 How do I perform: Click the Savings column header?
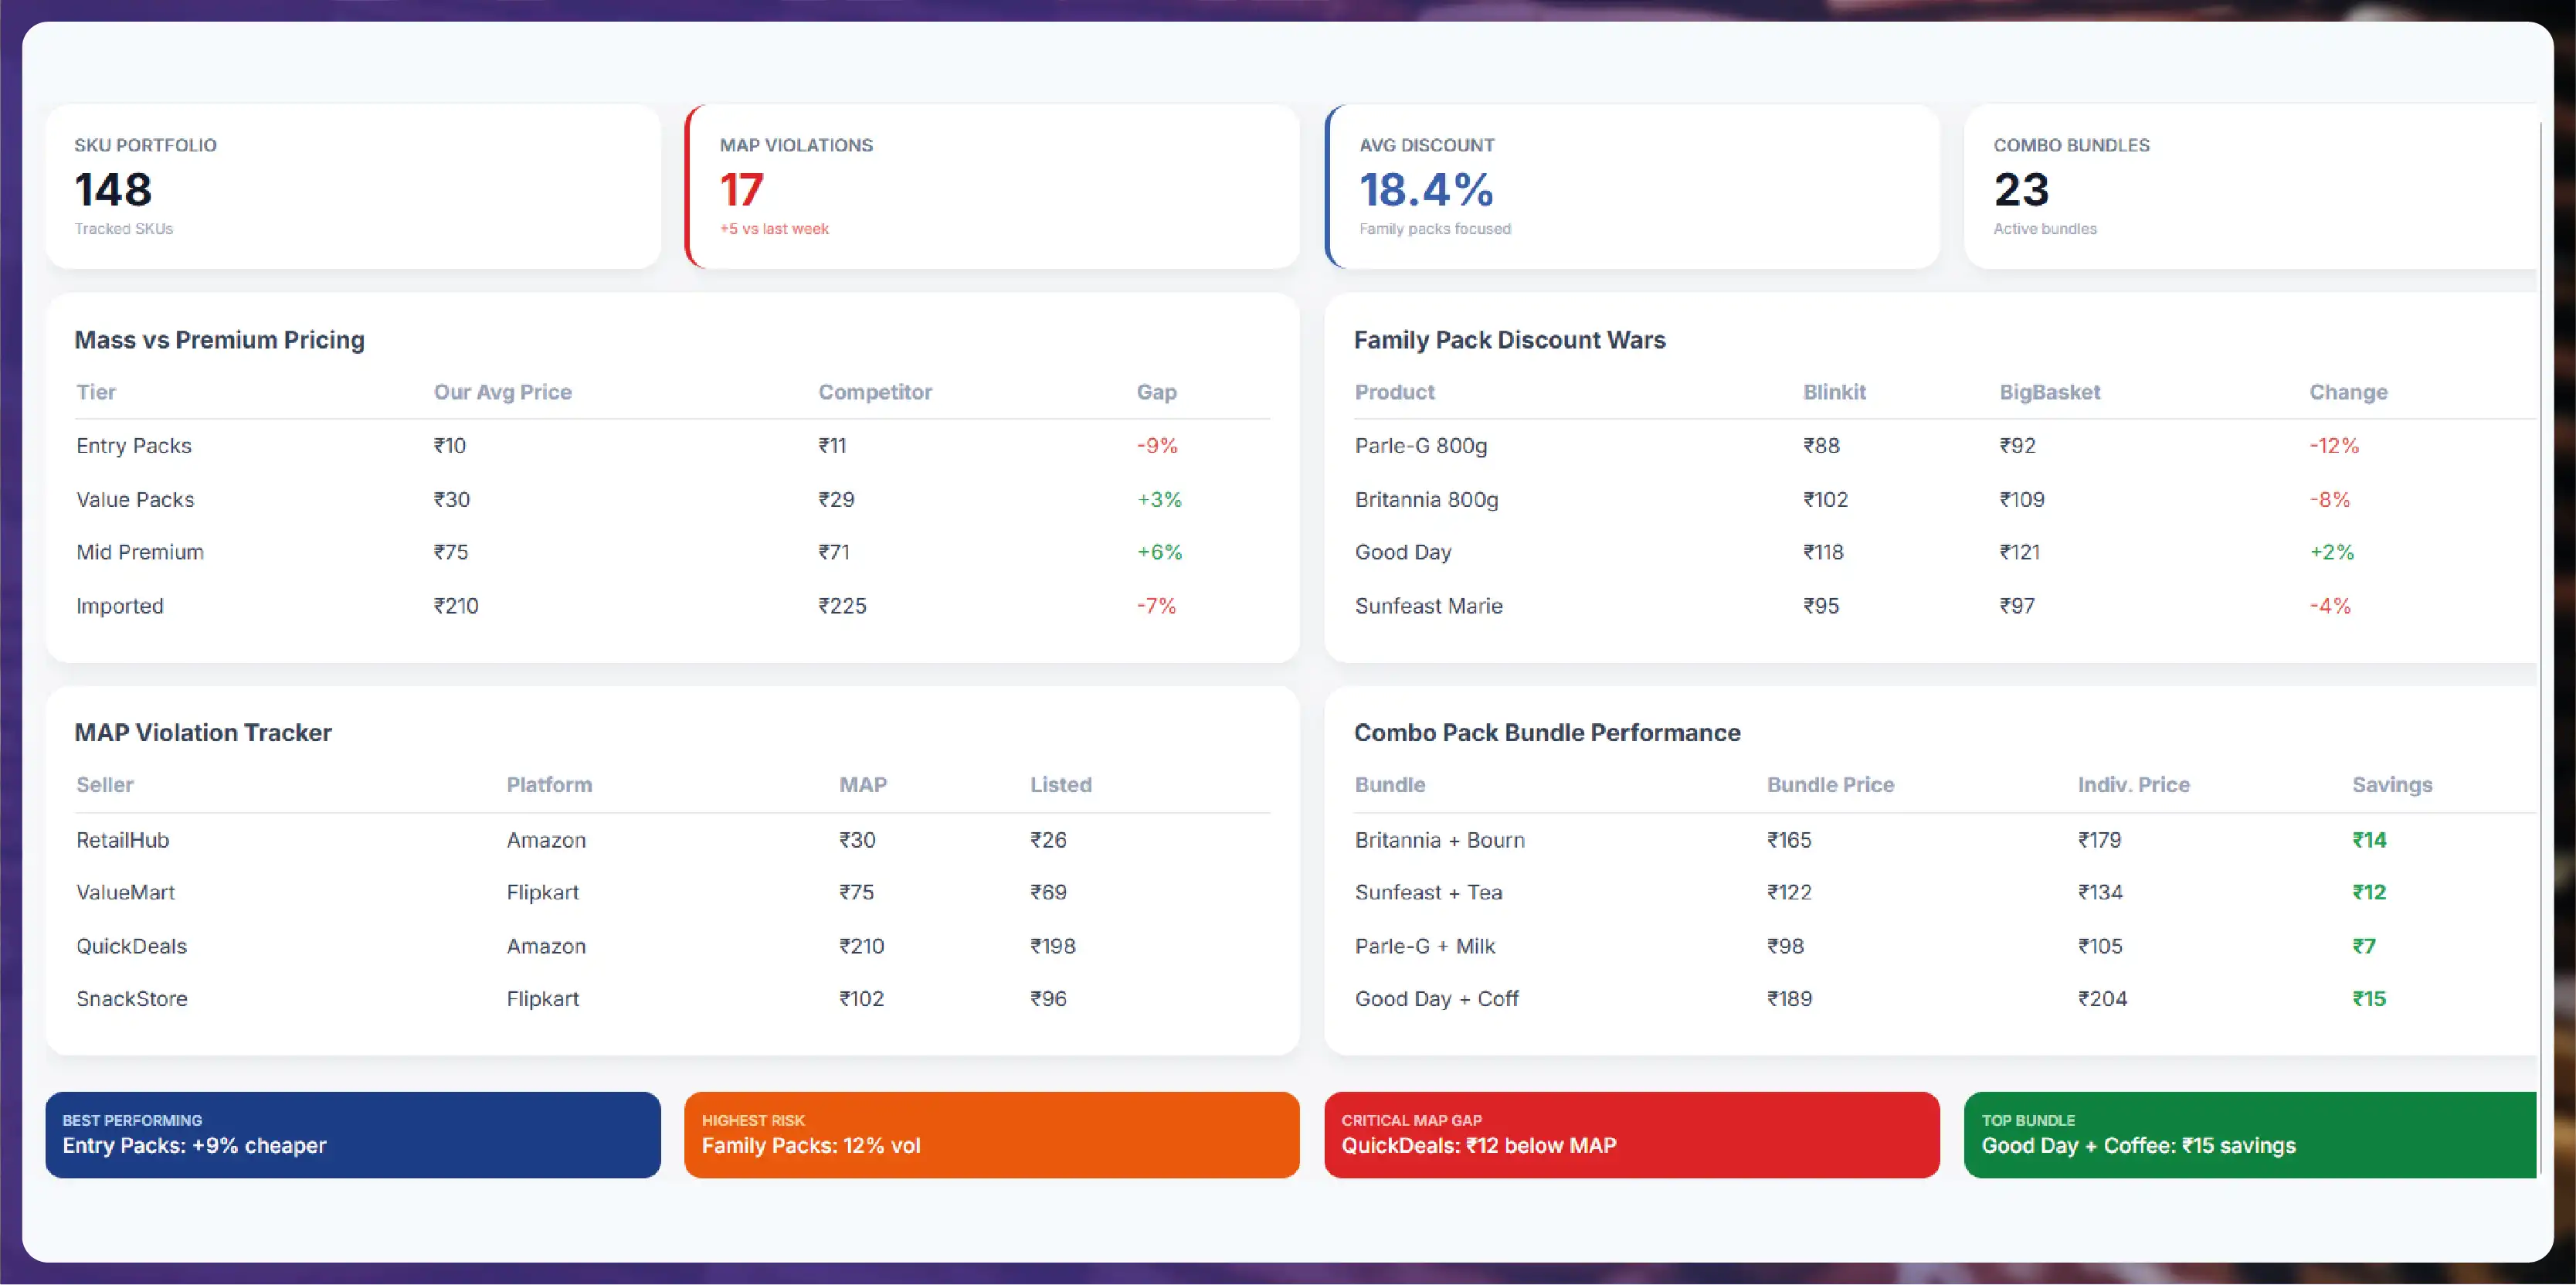(x=2392, y=785)
